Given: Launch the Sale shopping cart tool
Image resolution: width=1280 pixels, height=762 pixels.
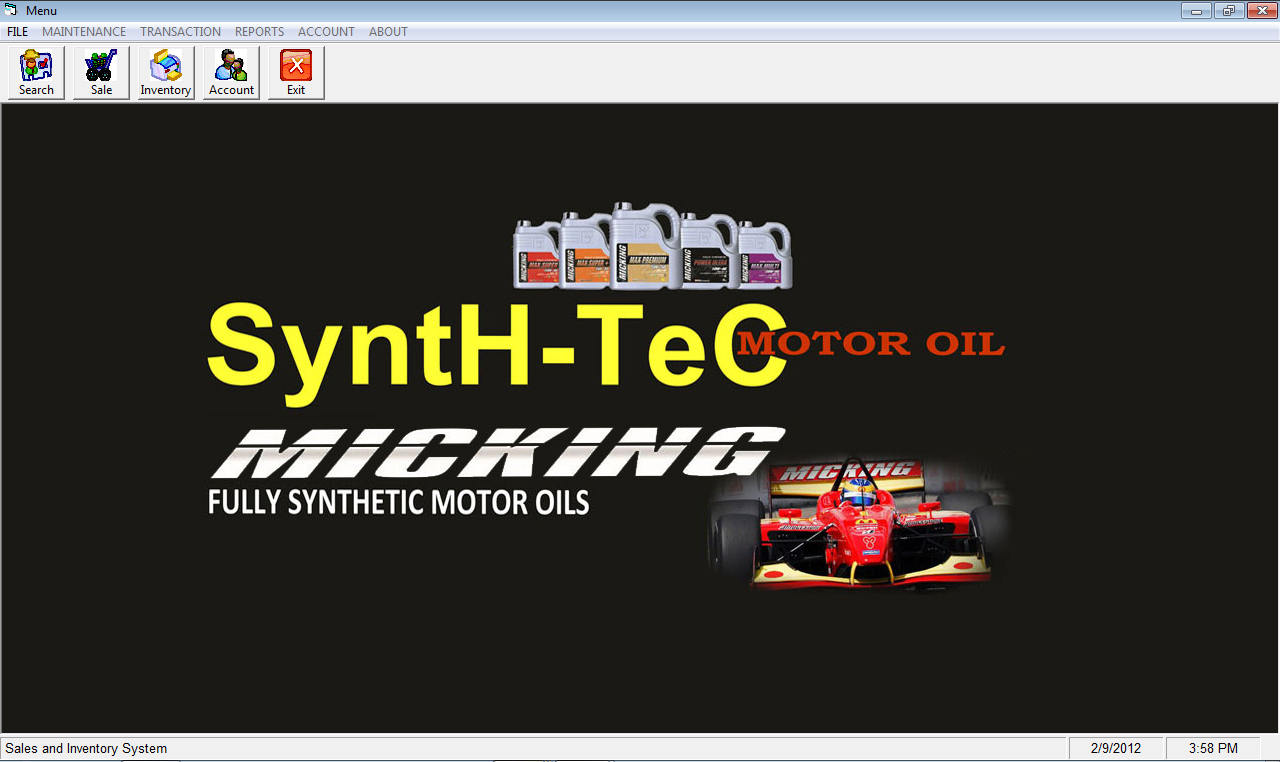Looking at the screenshot, I should [101, 73].
